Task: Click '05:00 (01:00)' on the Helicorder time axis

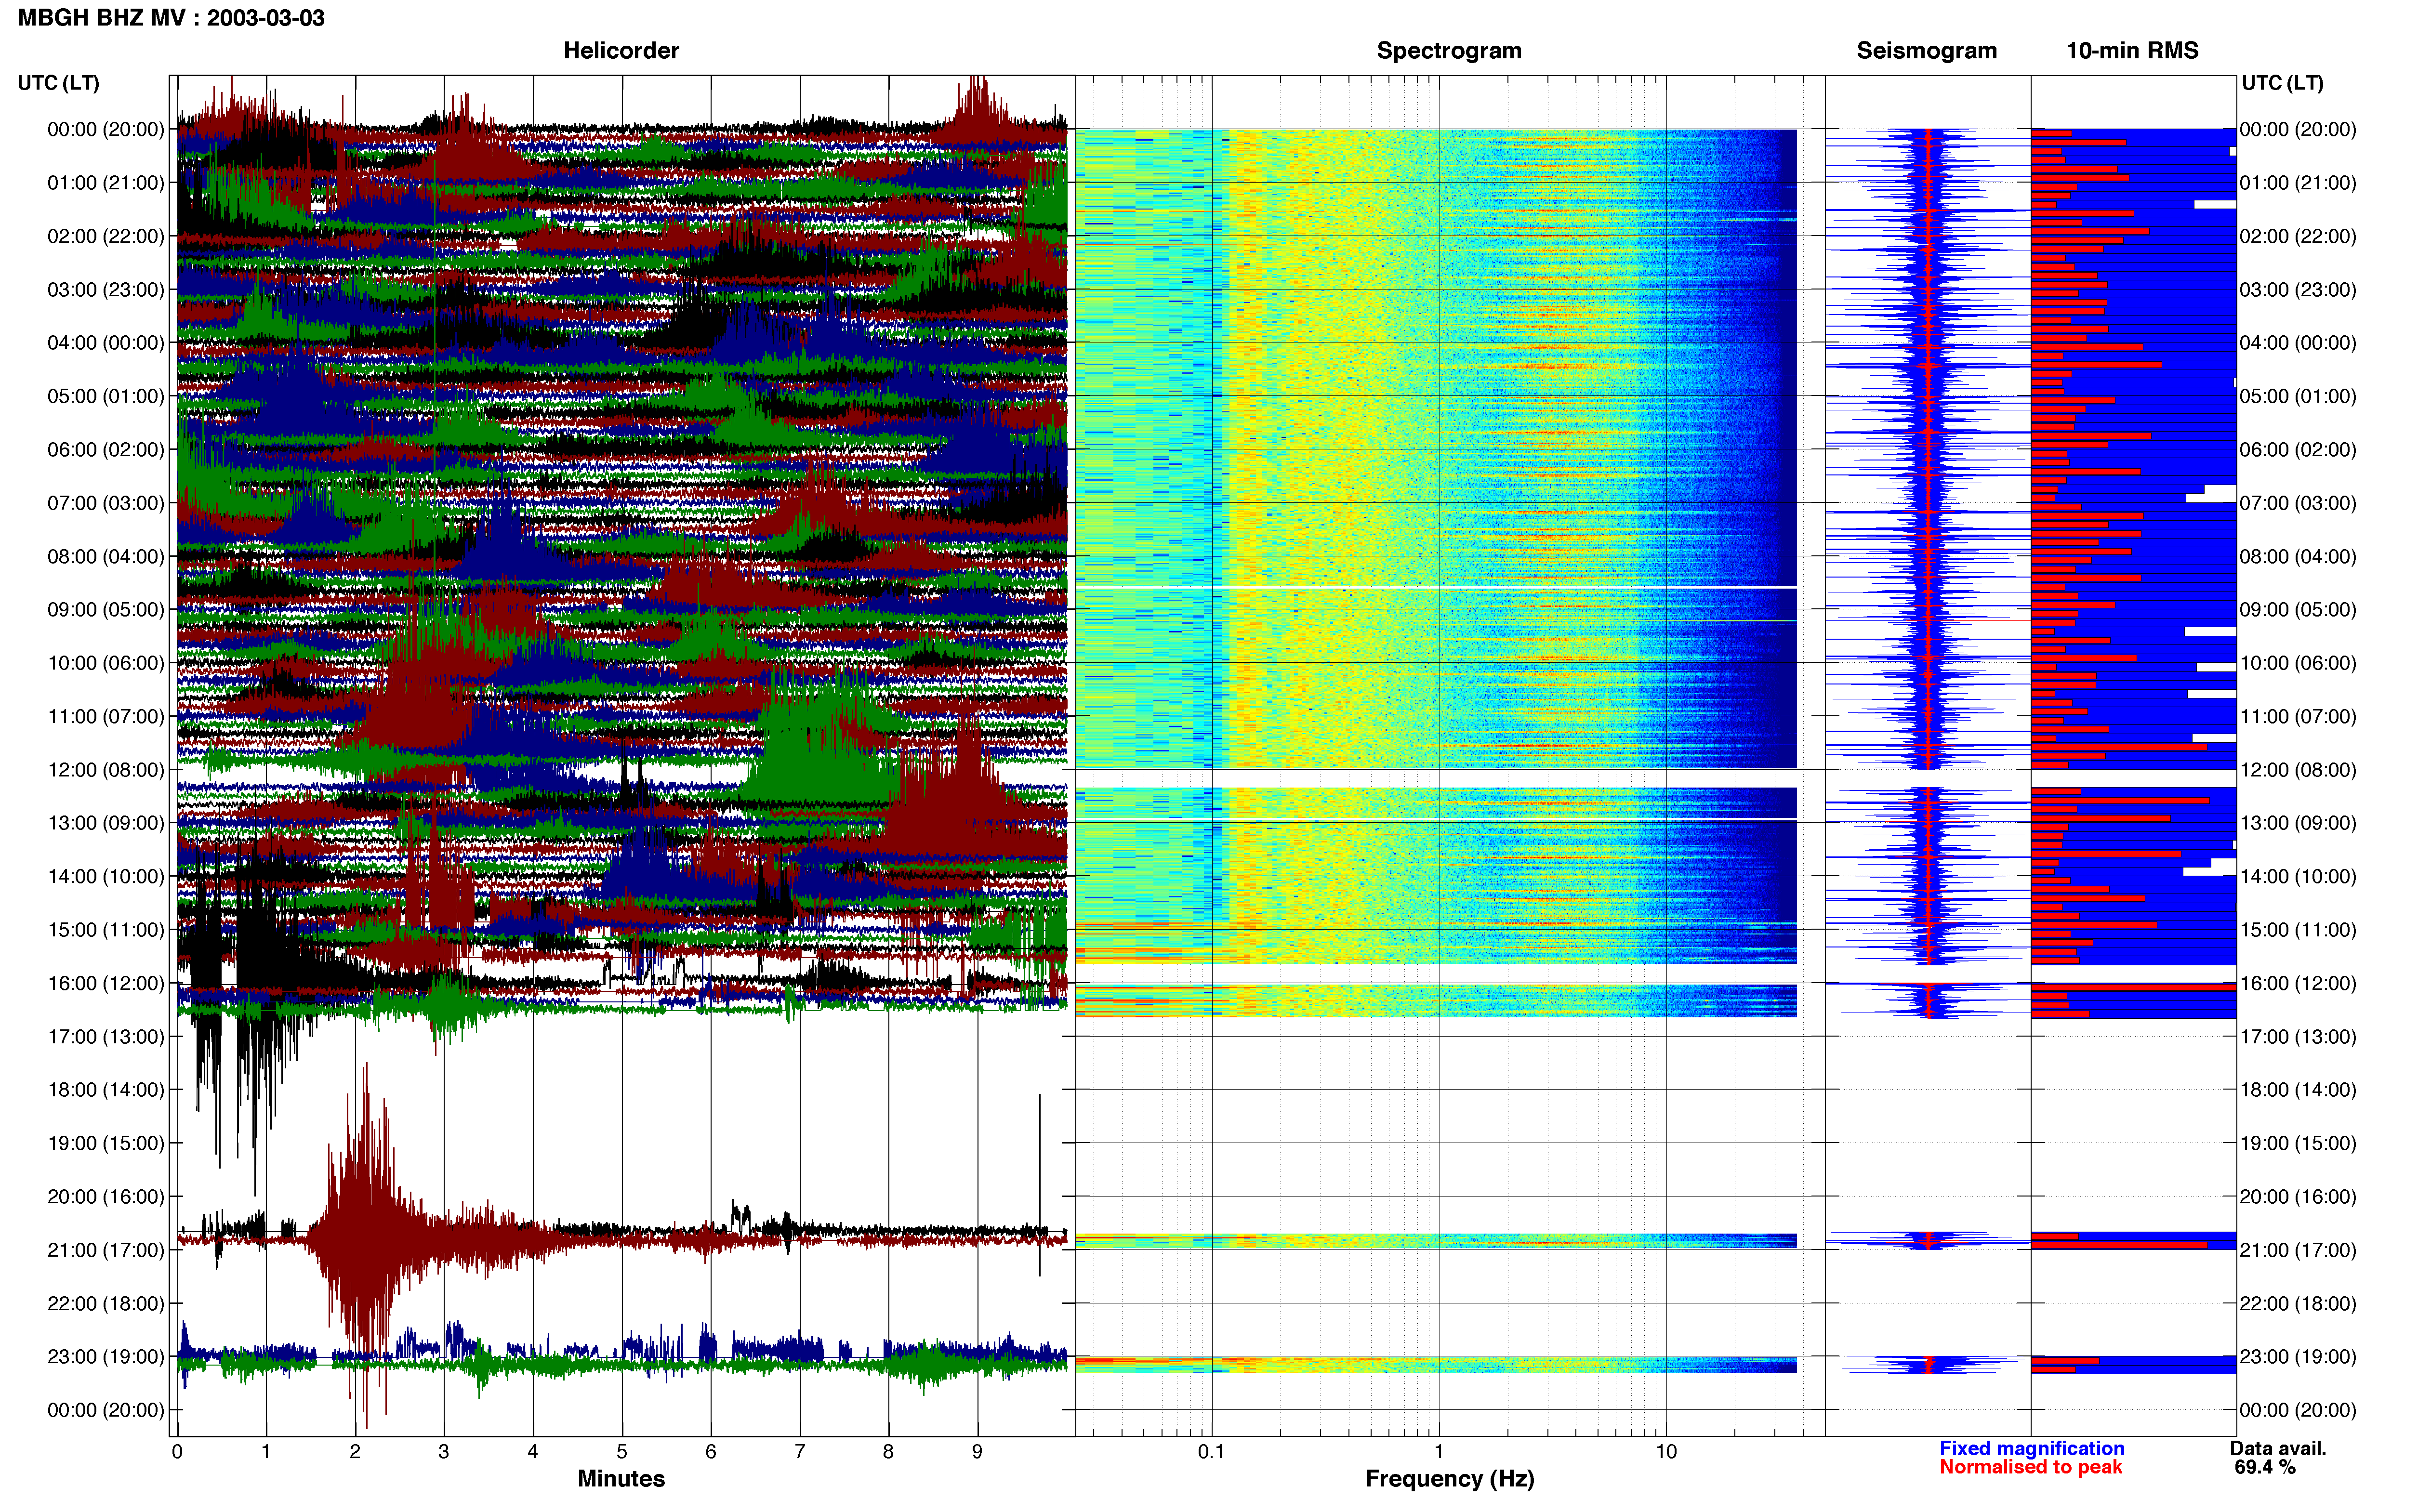Action: pyautogui.click(x=106, y=396)
